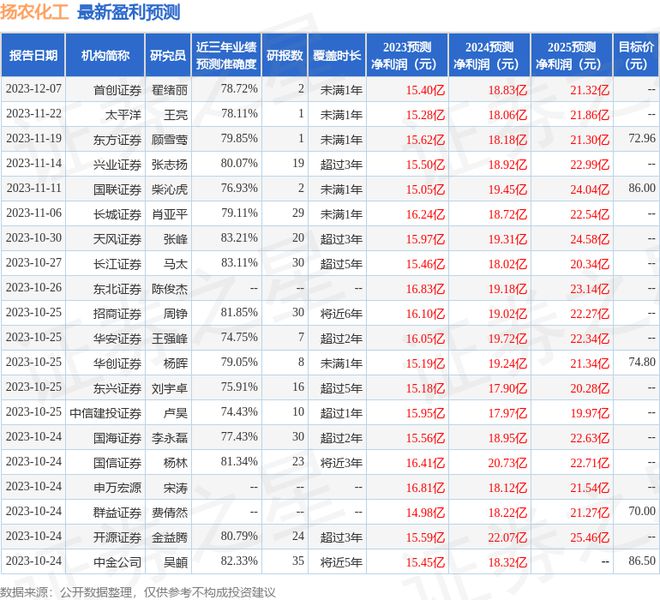Select institution 华创证券

117,363
